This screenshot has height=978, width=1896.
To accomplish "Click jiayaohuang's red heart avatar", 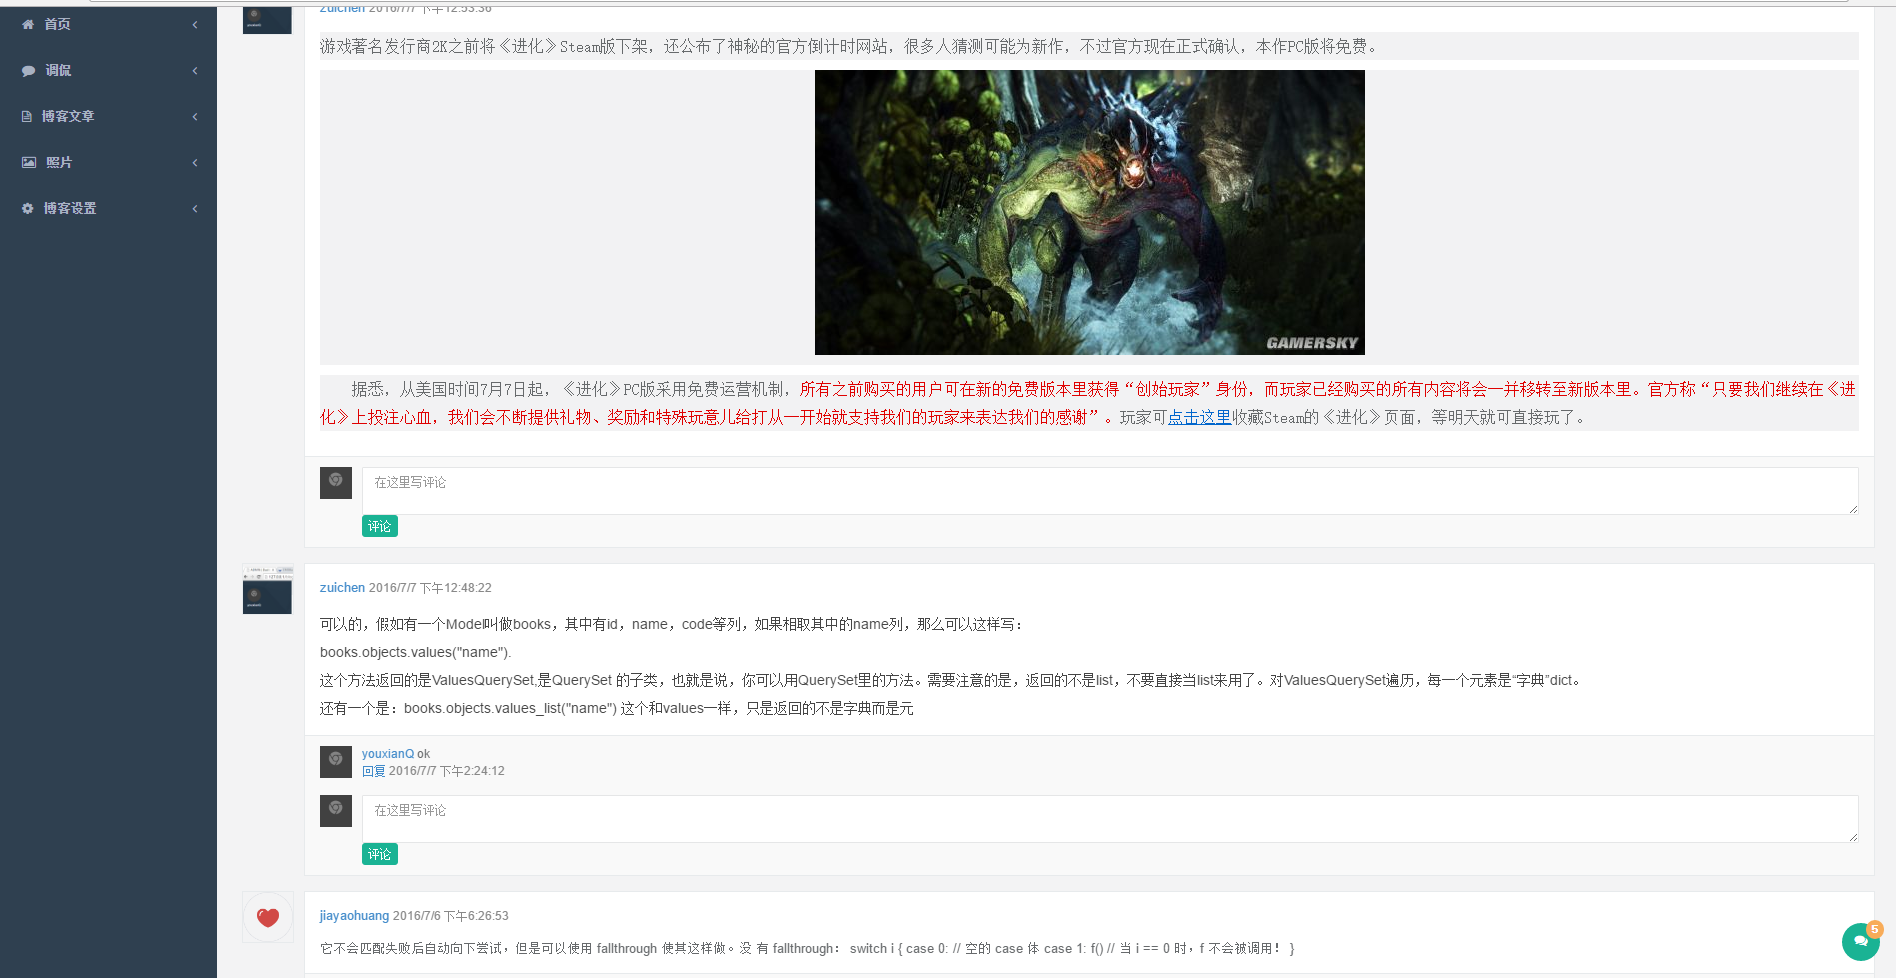I will click(268, 917).
